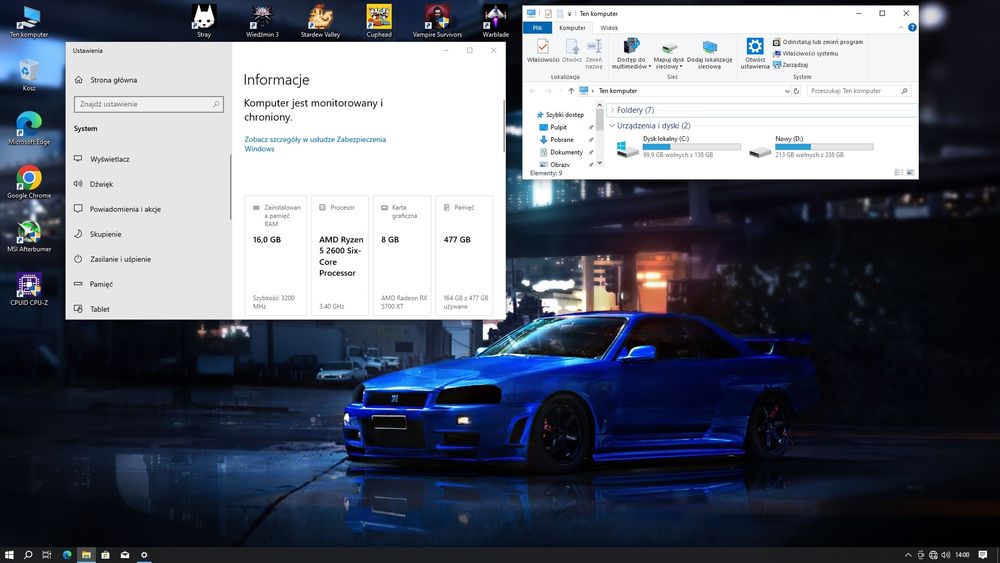Select the MSI Afterburner desktop icon

[29, 236]
